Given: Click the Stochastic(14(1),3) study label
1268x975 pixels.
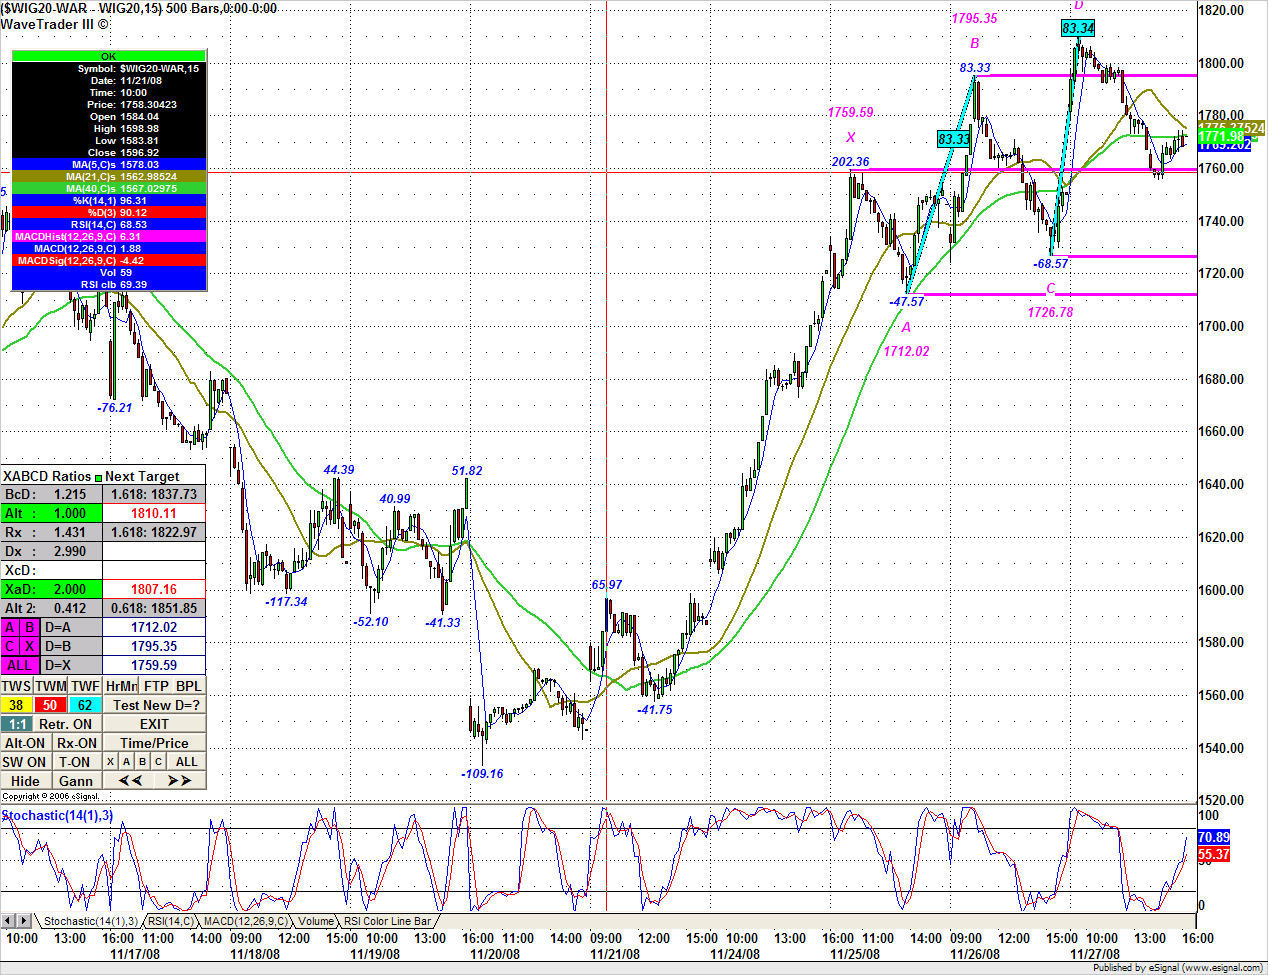Looking at the screenshot, I should coord(57,815).
